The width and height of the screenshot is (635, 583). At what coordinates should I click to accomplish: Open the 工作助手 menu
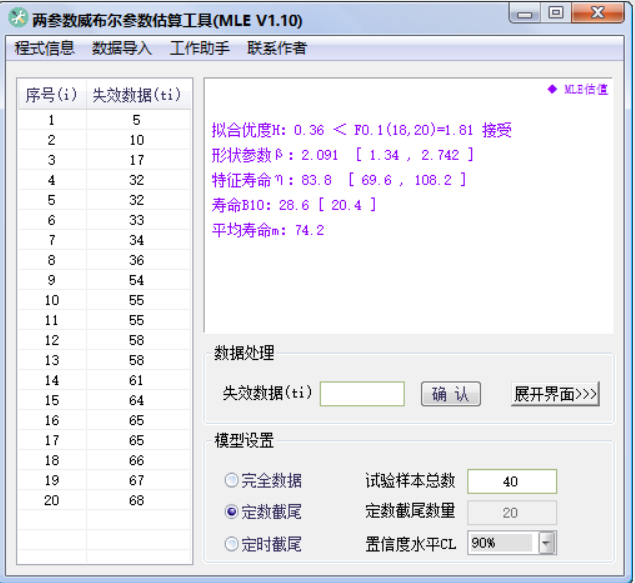tap(200, 48)
